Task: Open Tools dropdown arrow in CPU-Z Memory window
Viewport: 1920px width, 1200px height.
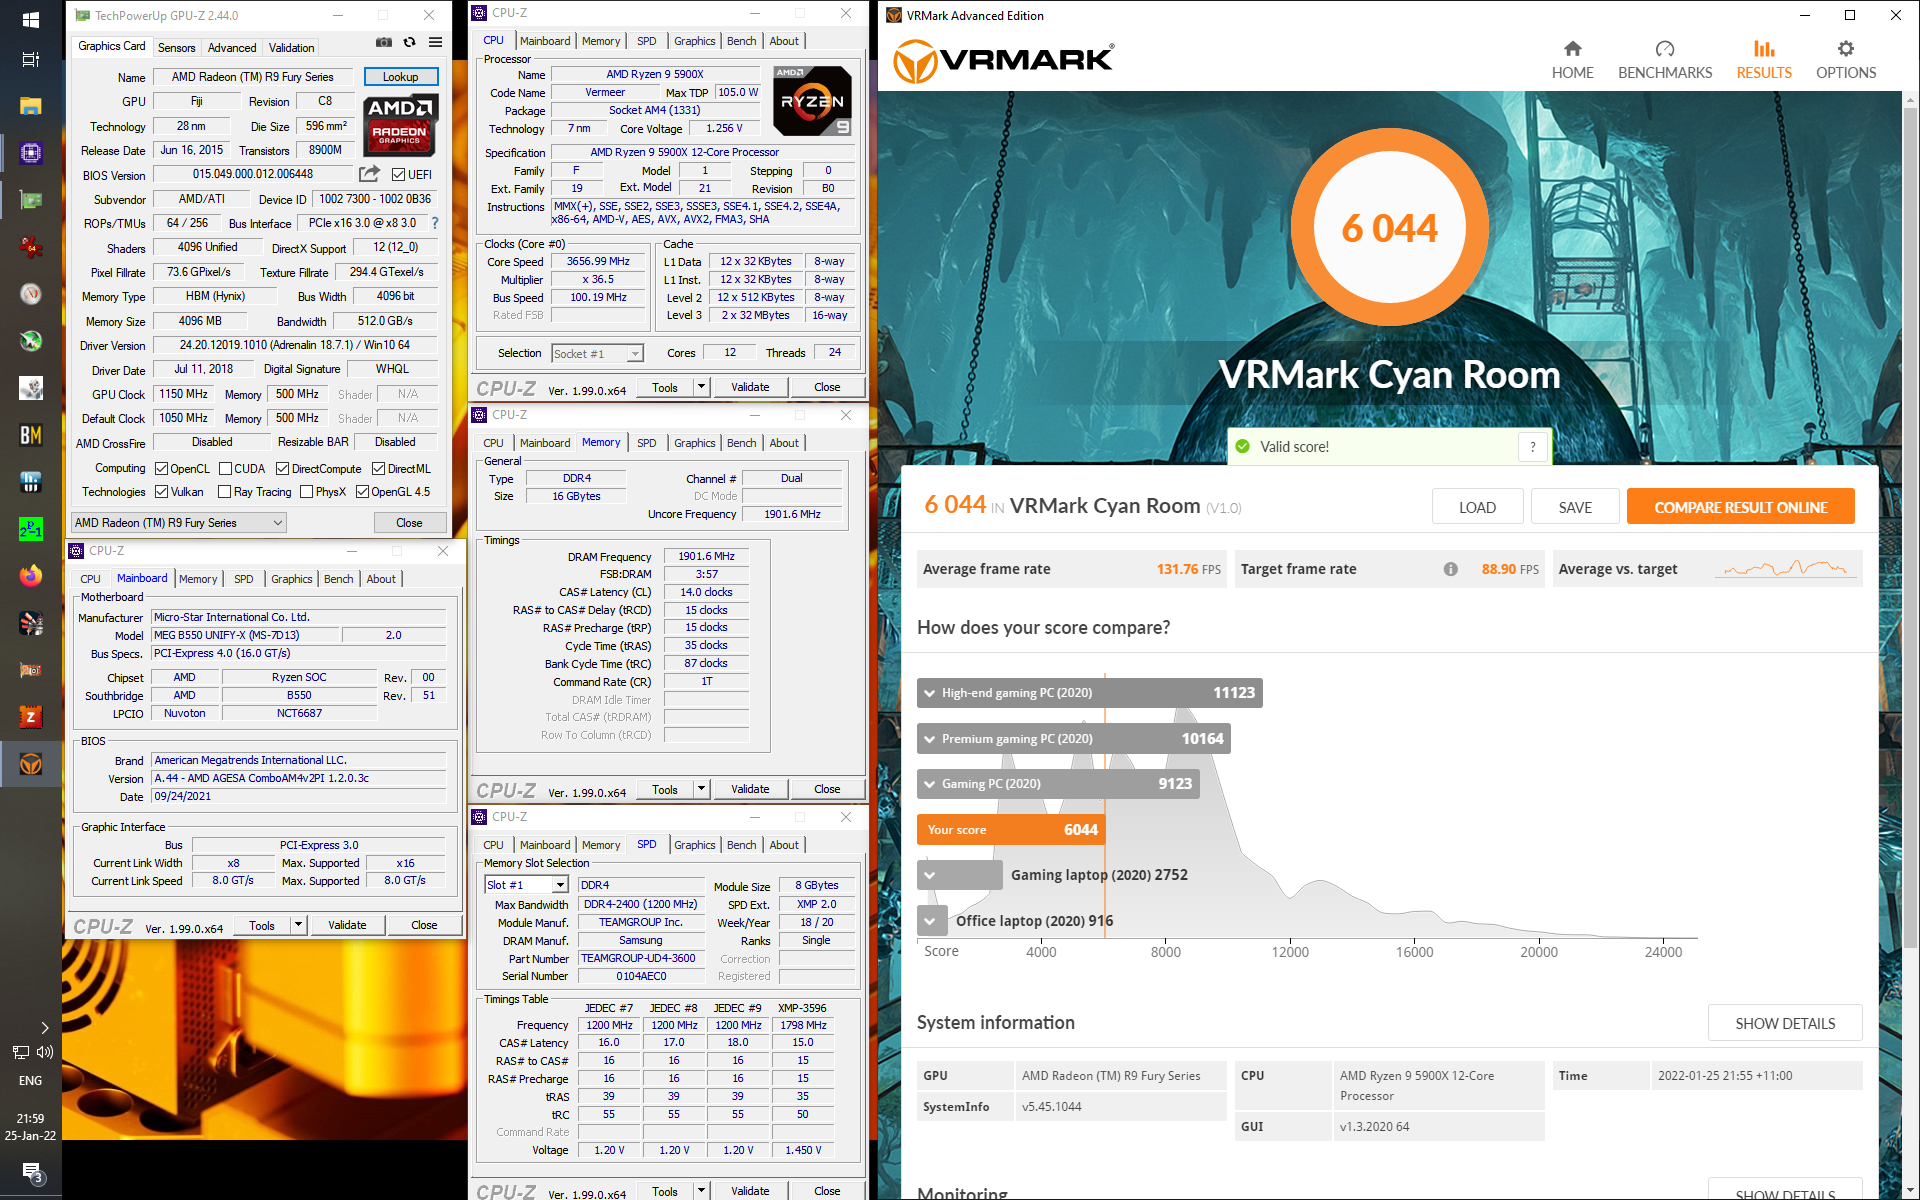Action: pyautogui.click(x=701, y=789)
